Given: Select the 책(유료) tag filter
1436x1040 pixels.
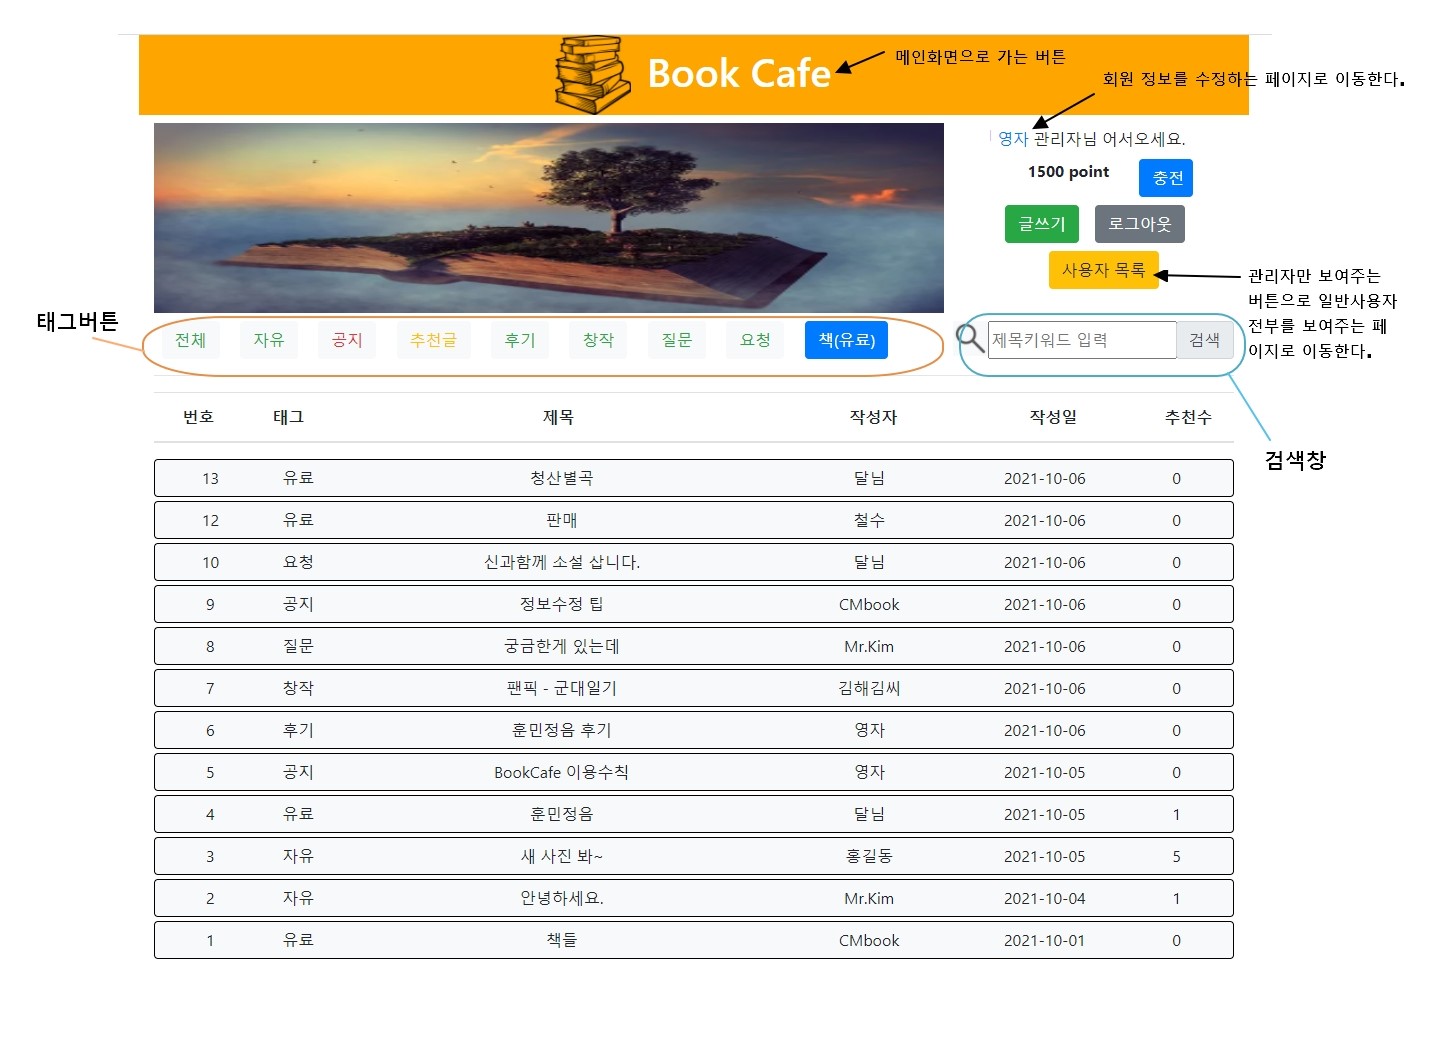Looking at the screenshot, I should (x=845, y=339).
